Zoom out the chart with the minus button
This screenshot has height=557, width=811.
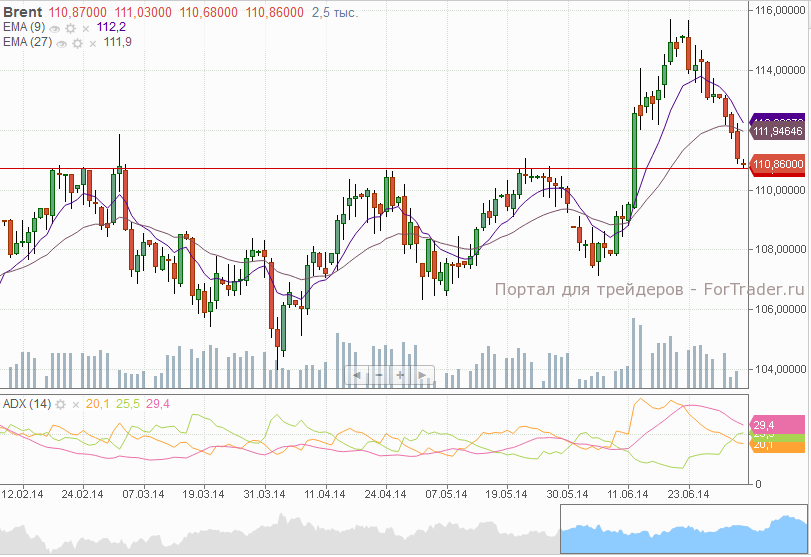pos(379,375)
